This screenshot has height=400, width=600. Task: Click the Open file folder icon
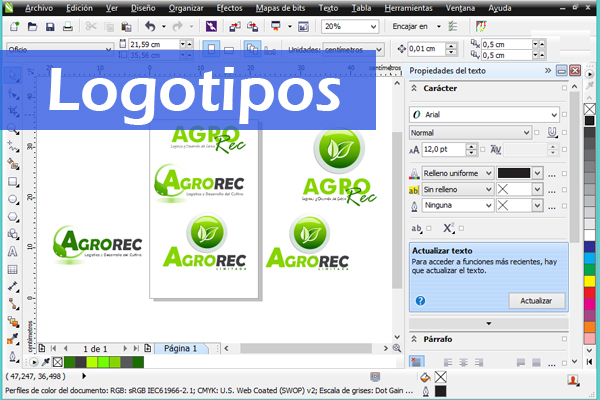(x=32, y=26)
